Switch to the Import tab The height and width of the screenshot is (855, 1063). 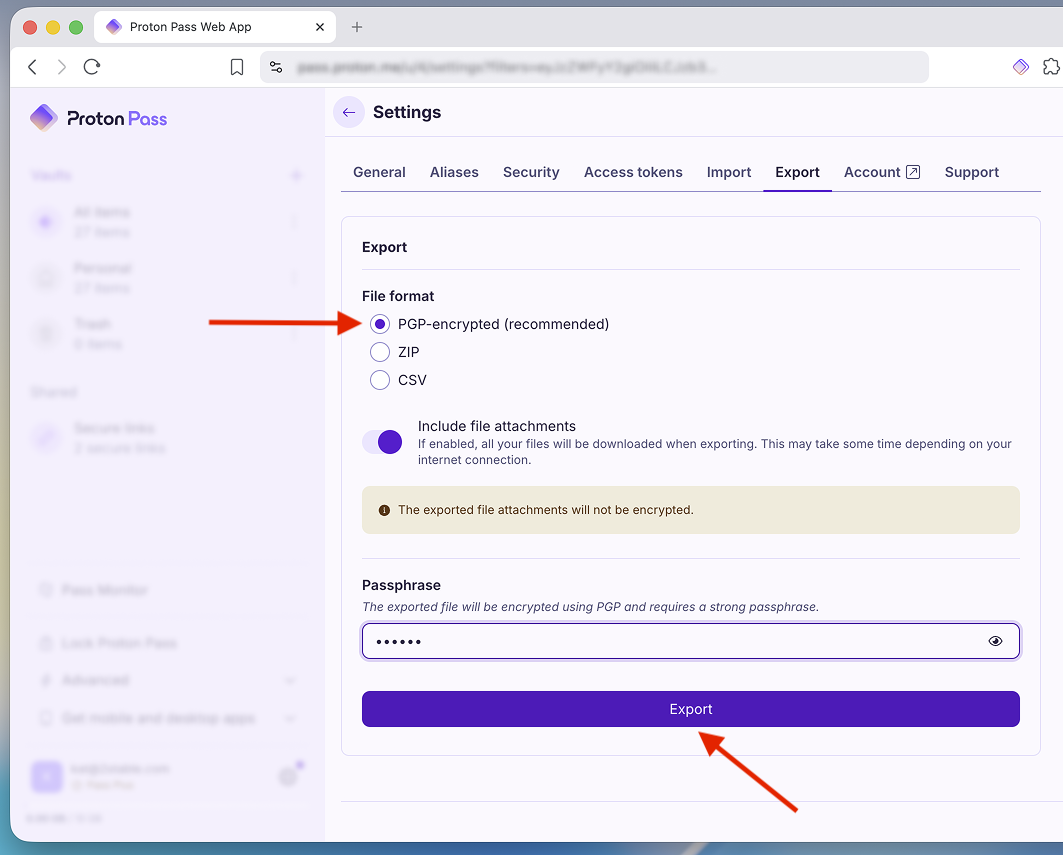tap(729, 172)
